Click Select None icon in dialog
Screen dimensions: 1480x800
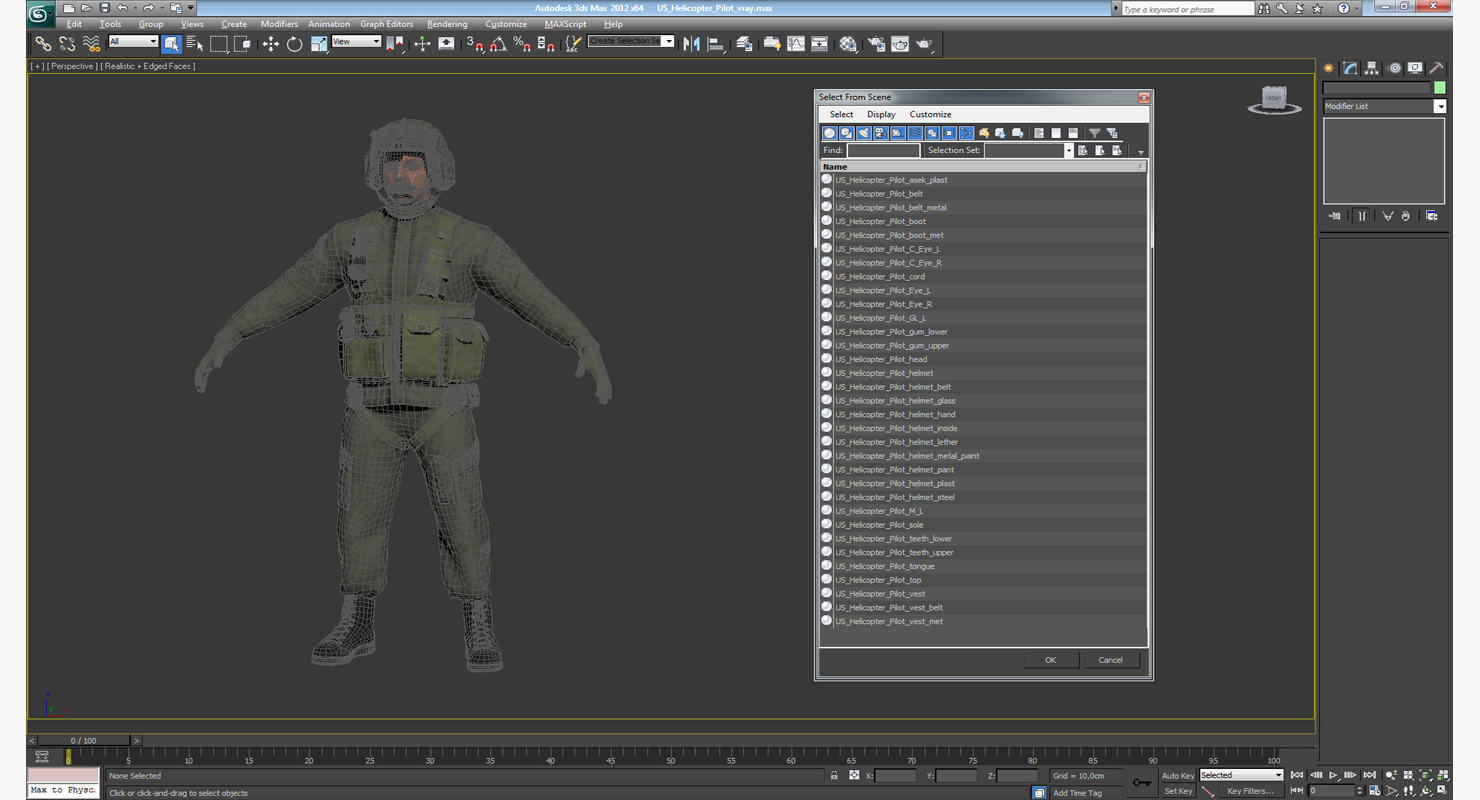pyautogui.click(x=1056, y=133)
